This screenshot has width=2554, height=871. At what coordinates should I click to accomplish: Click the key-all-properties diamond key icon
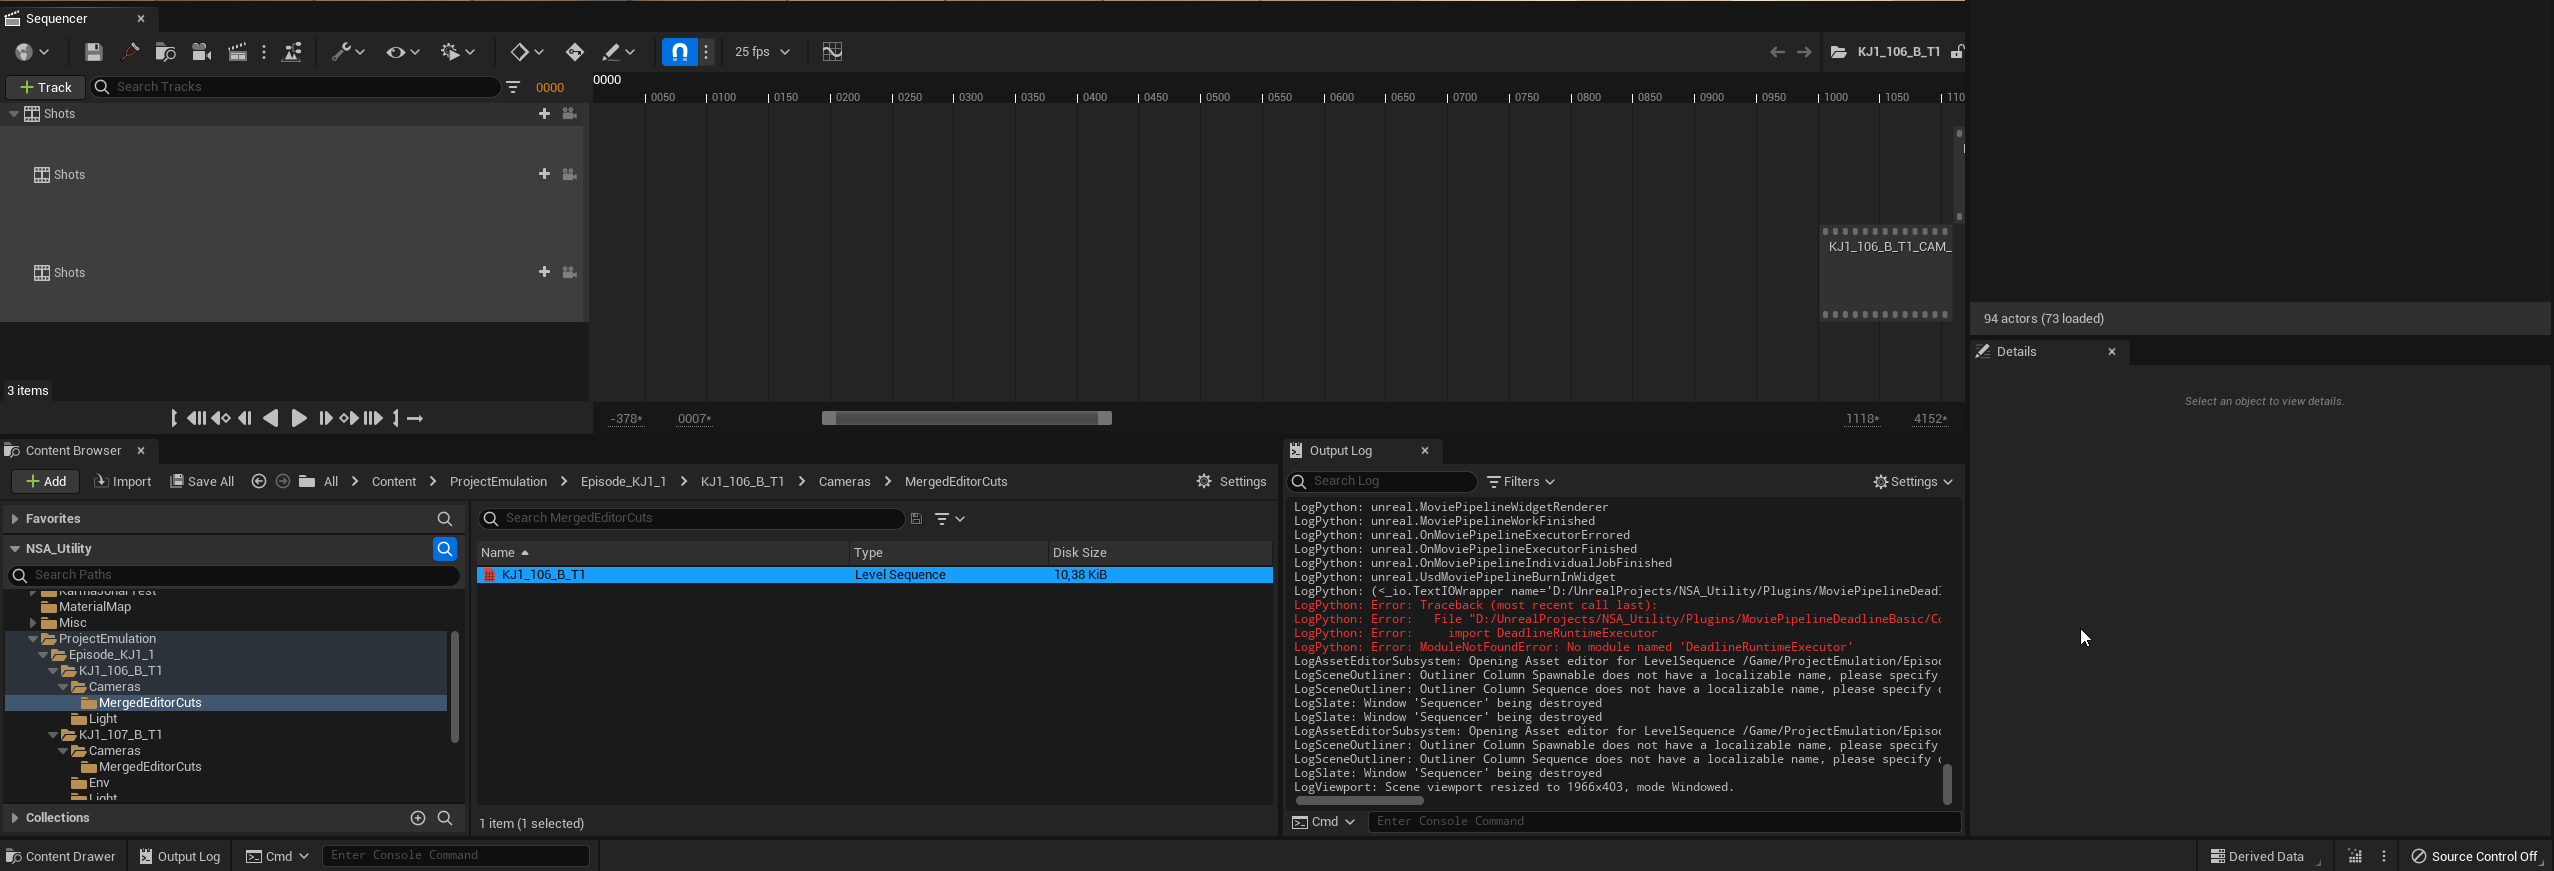point(574,52)
